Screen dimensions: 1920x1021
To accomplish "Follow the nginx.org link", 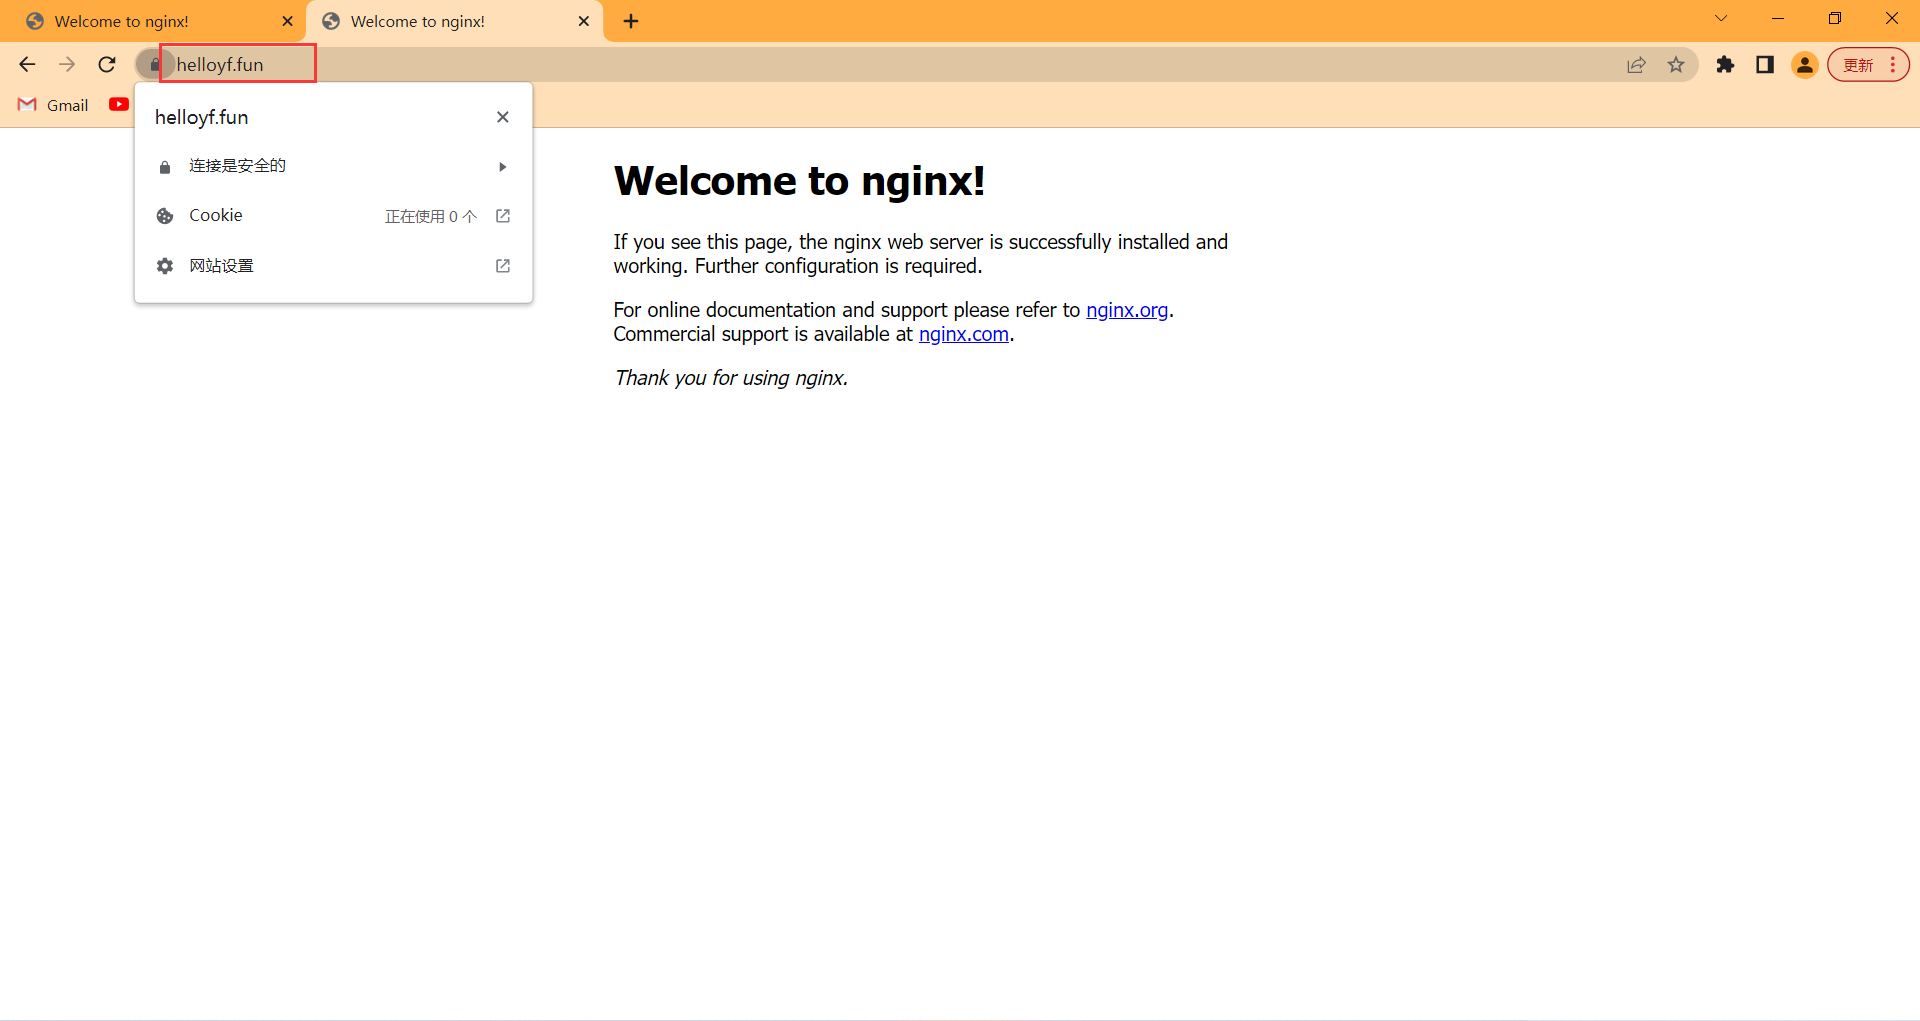I will click(1127, 310).
